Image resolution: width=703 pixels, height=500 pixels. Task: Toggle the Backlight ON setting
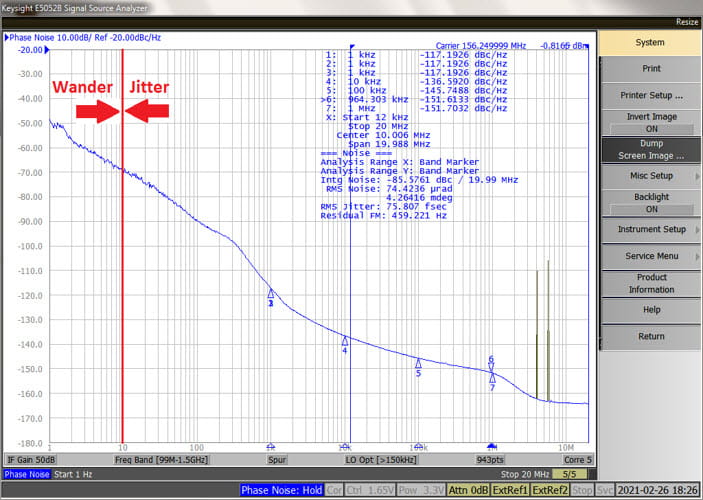651,203
